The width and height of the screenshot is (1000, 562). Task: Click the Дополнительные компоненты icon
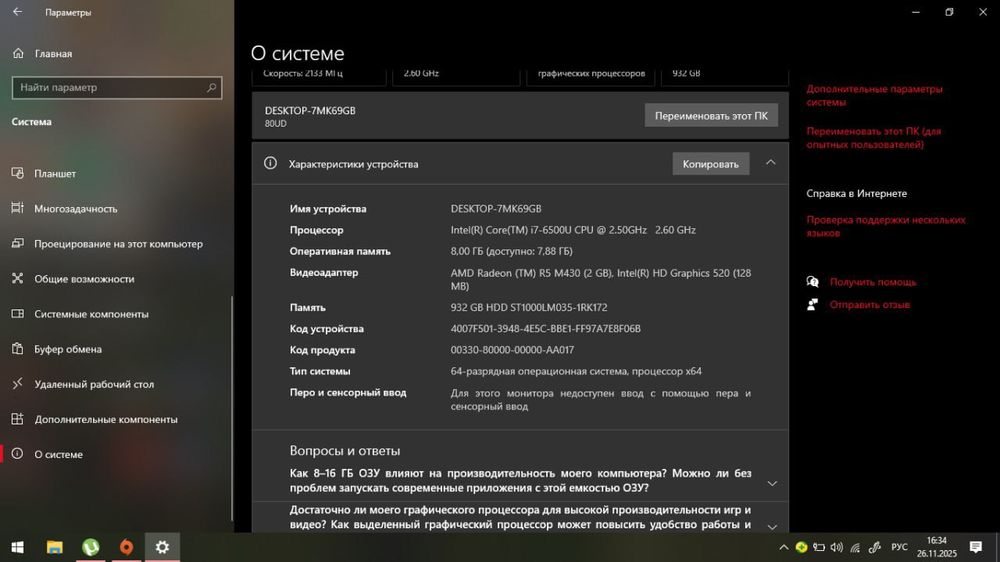[x=17, y=418]
